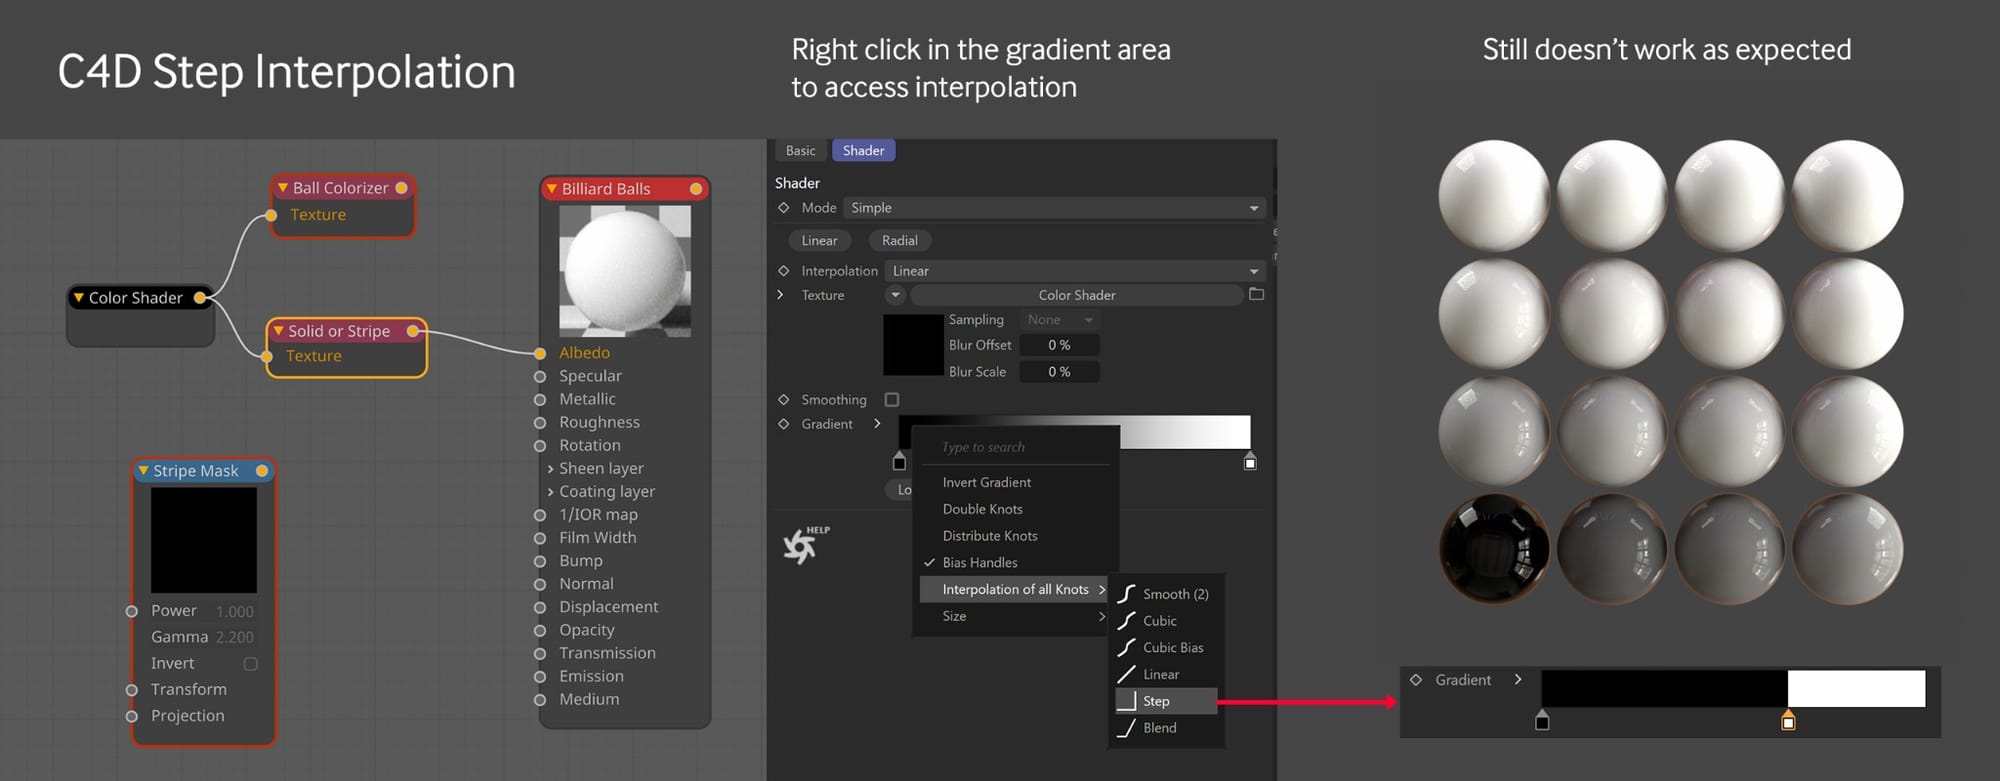Select the white right knot in Shader gradient

pyautogui.click(x=1250, y=462)
